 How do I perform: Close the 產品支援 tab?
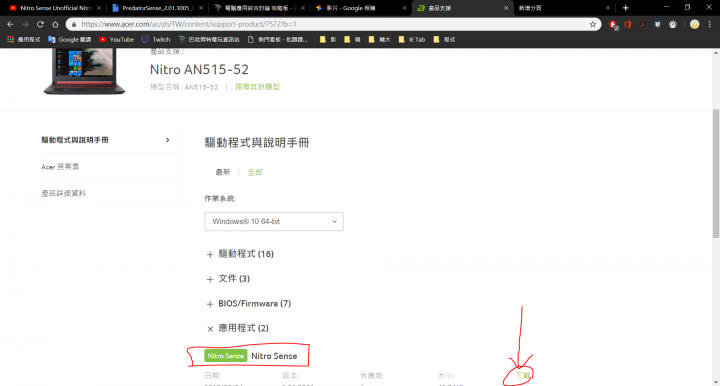point(506,8)
